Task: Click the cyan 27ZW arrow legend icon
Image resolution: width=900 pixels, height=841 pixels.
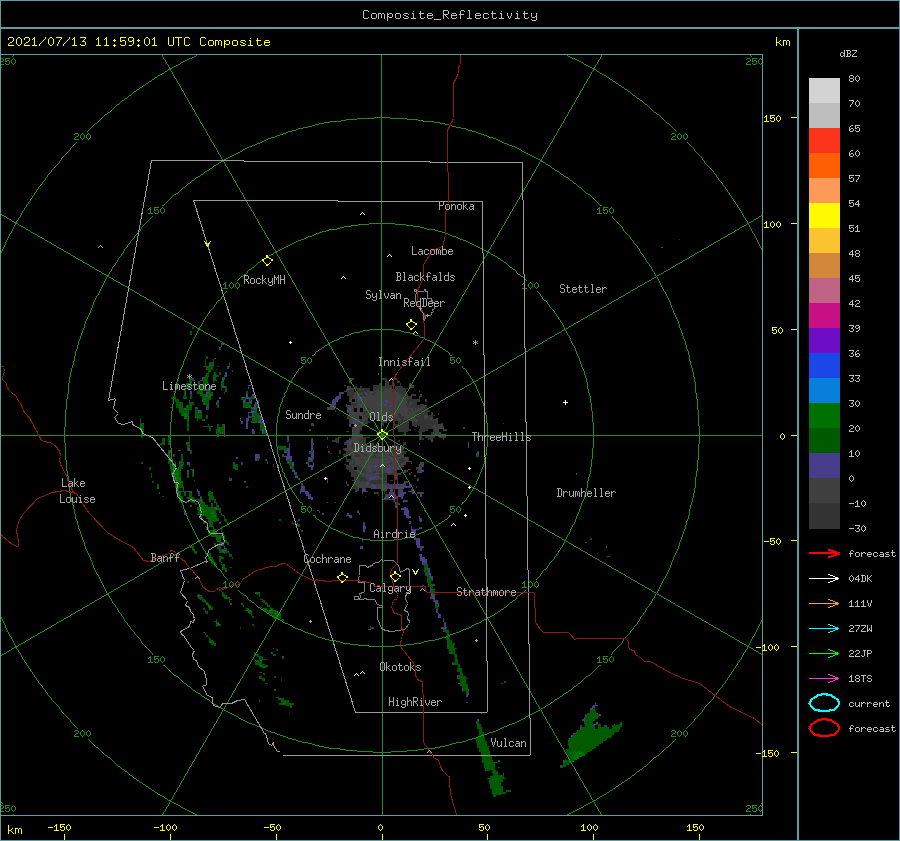Action: 824,629
